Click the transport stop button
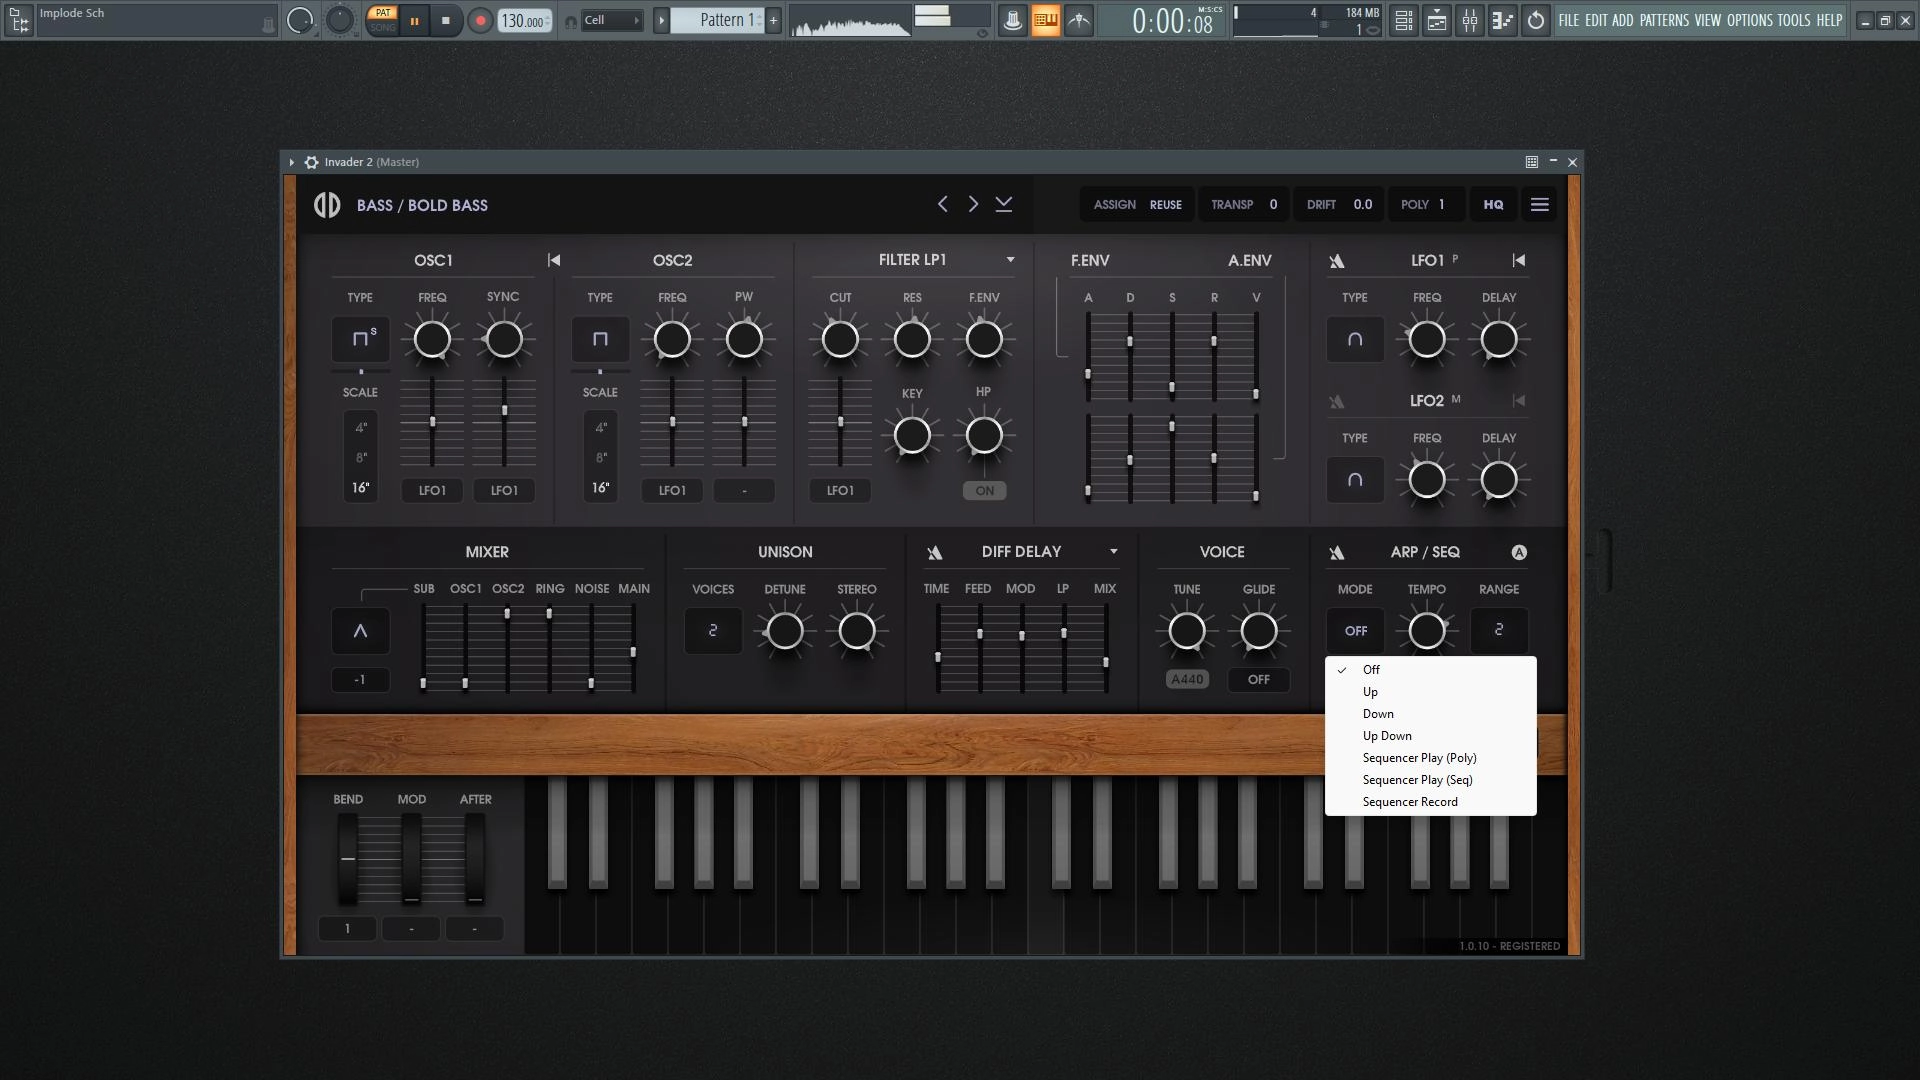Image resolution: width=1920 pixels, height=1080 pixels. click(x=446, y=20)
